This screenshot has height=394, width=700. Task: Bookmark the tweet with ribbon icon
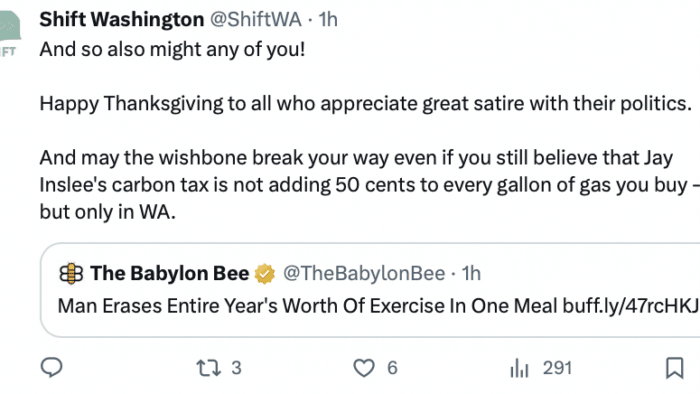(x=675, y=368)
